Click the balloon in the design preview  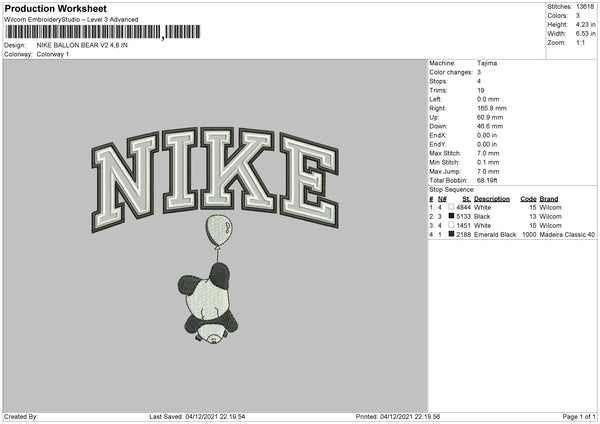(x=218, y=230)
